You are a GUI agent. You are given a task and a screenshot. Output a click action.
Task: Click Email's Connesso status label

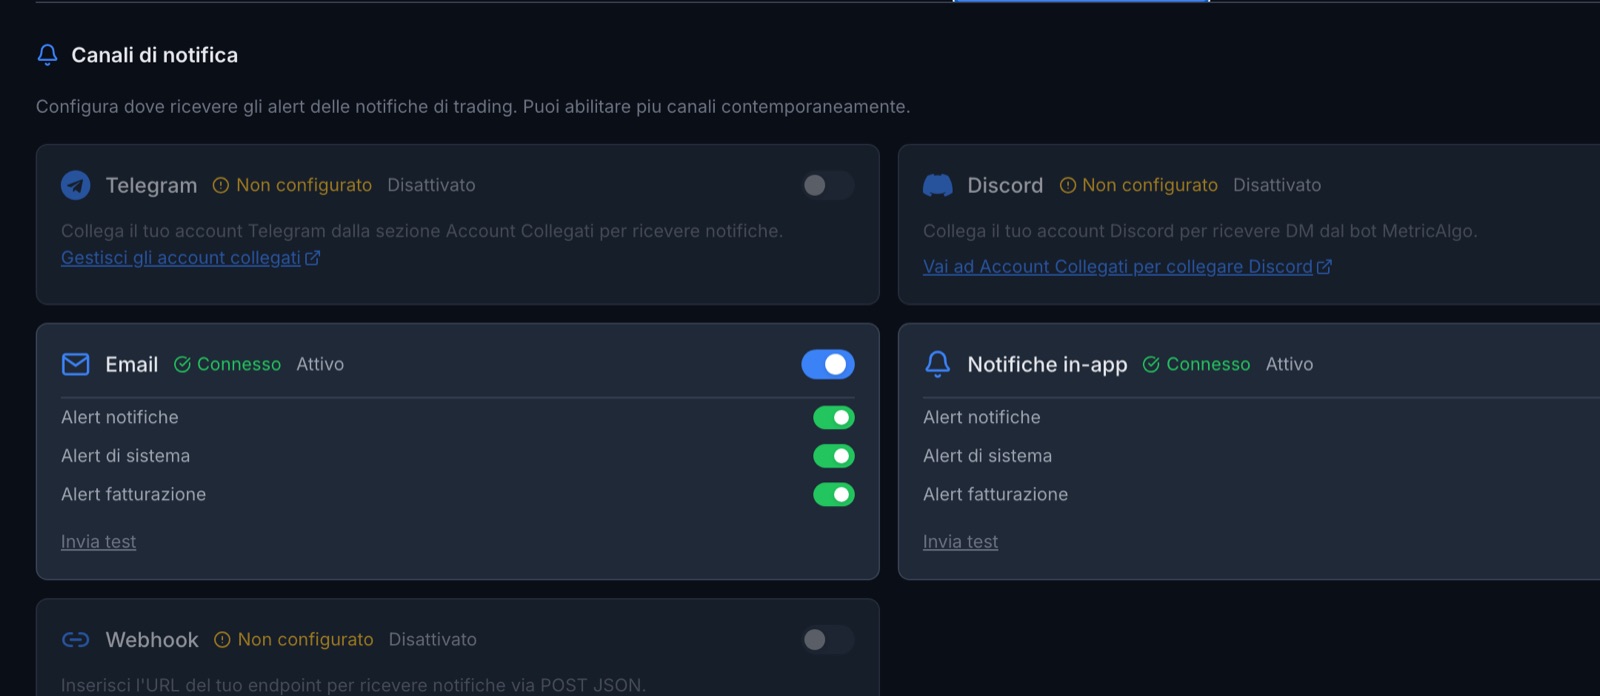[239, 364]
